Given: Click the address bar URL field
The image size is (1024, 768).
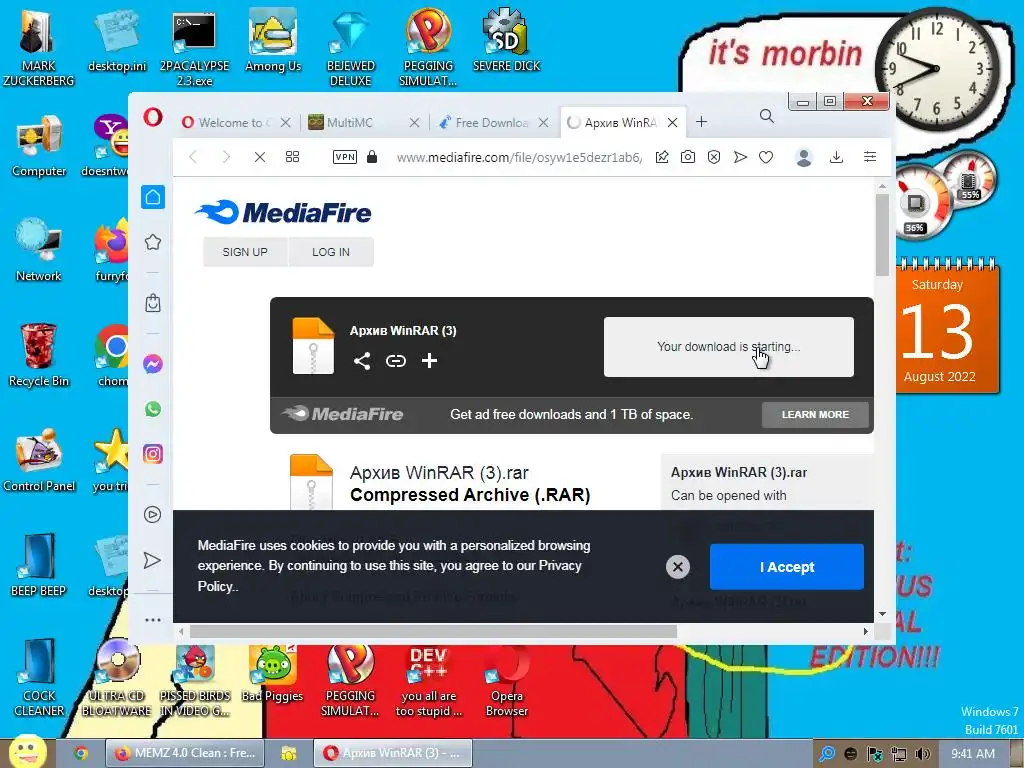Looking at the screenshot, I should [519, 157].
